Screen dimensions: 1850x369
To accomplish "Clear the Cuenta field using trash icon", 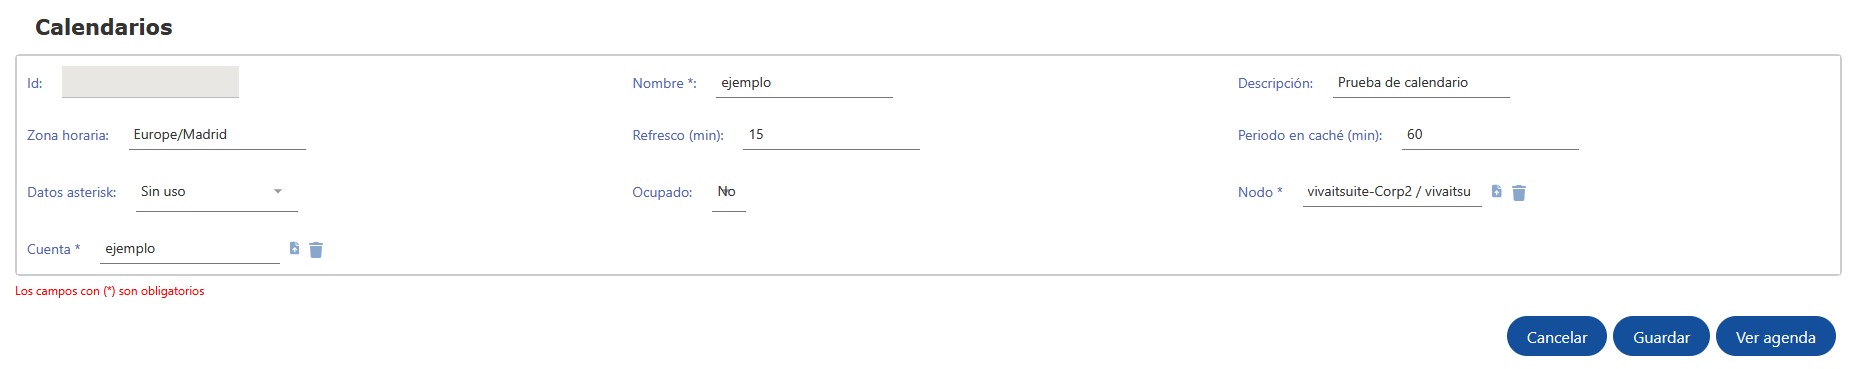I will click(x=316, y=250).
